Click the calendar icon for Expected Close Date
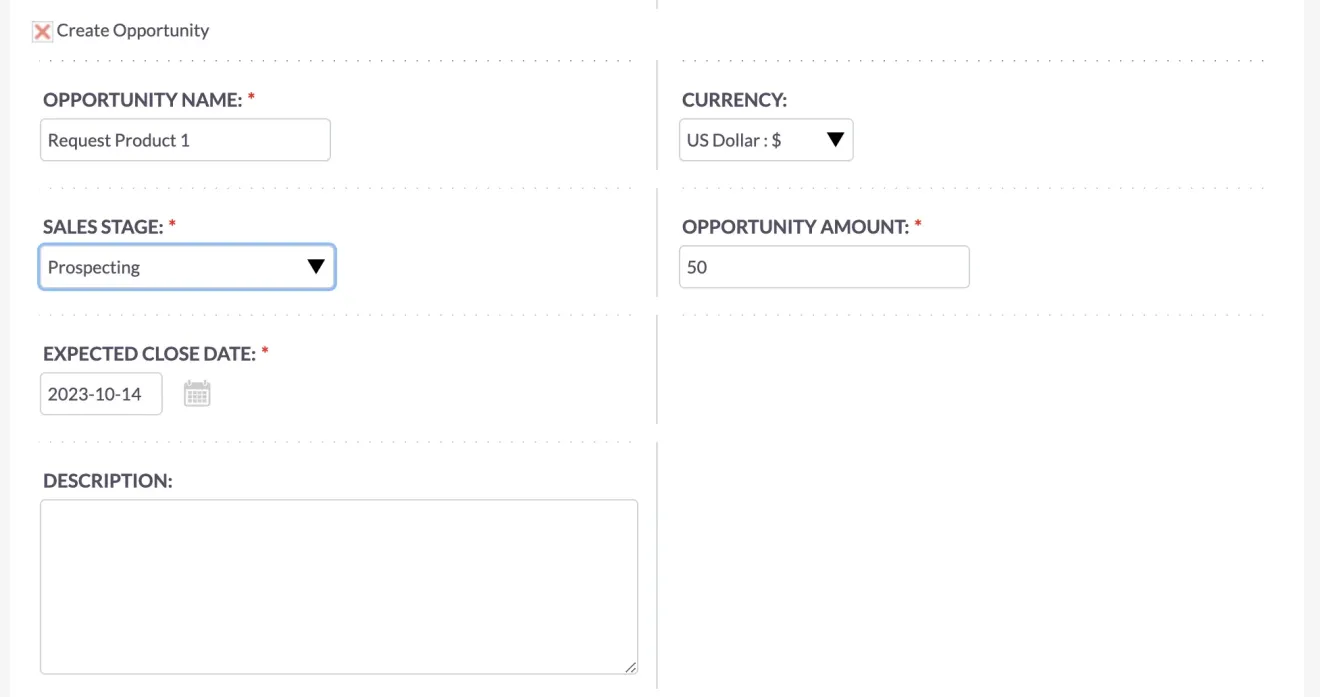 point(197,392)
